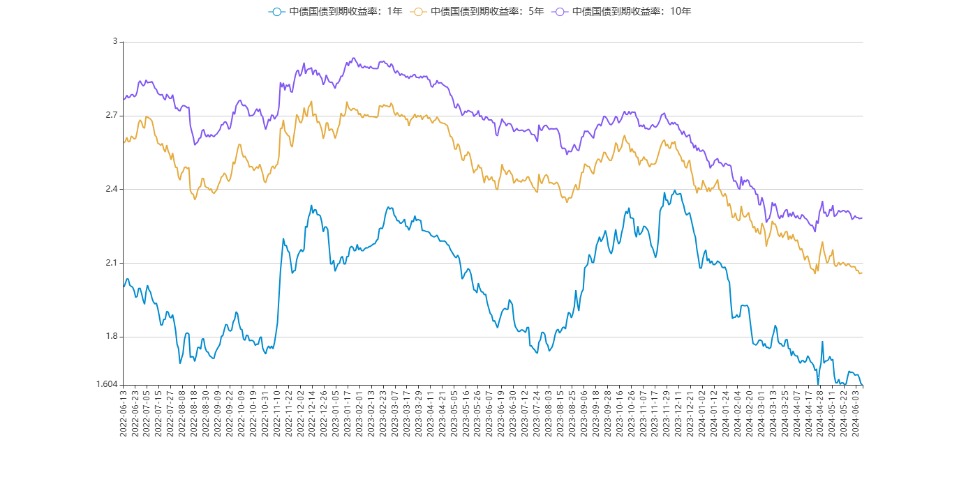Image resolution: width=959 pixels, height=479 pixels.
Task: Click the 1.8 y-axis tick label
Action: coord(111,337)
